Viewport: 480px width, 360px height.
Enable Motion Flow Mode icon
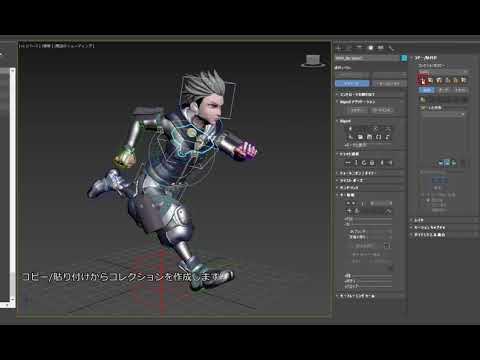click(376, 129)
